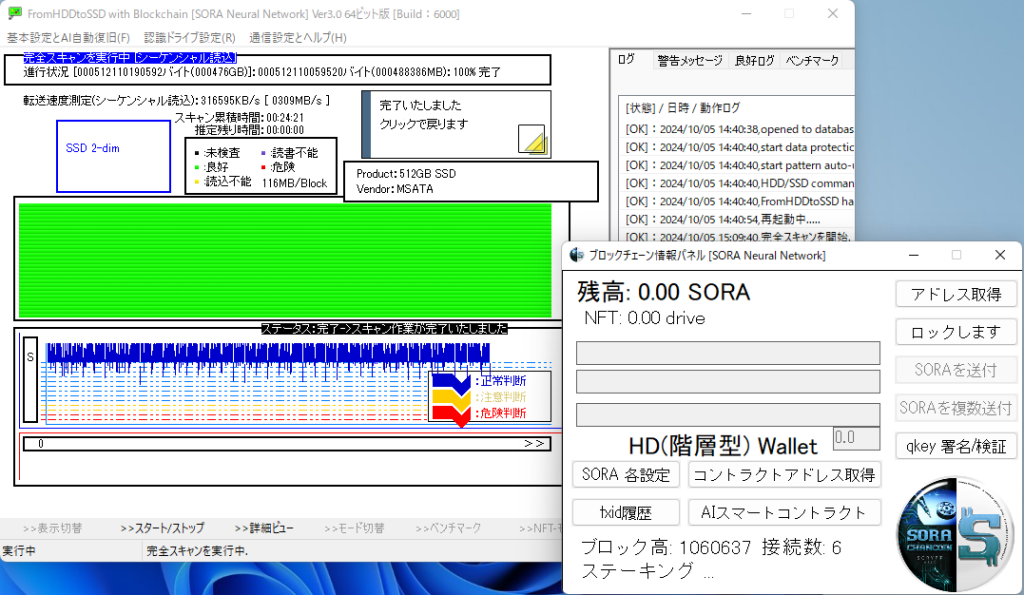Open AIスマートコントラクト
The height and width of the screenshot is (595, 1024).
(784, 513)
